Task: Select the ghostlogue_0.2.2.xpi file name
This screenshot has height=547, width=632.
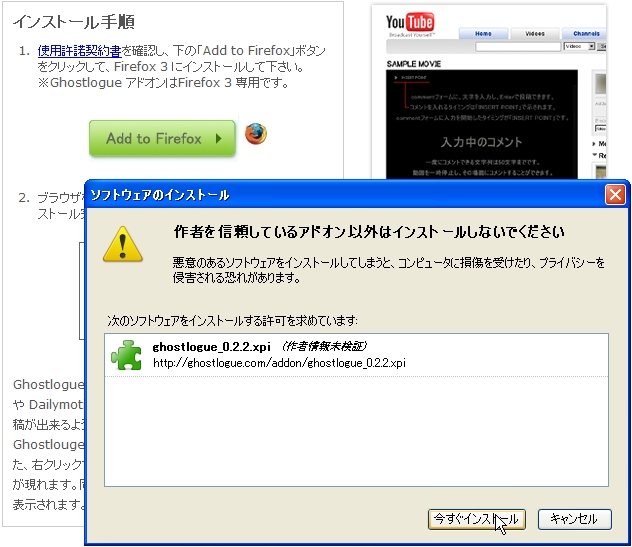Action: tap(211, 347)
